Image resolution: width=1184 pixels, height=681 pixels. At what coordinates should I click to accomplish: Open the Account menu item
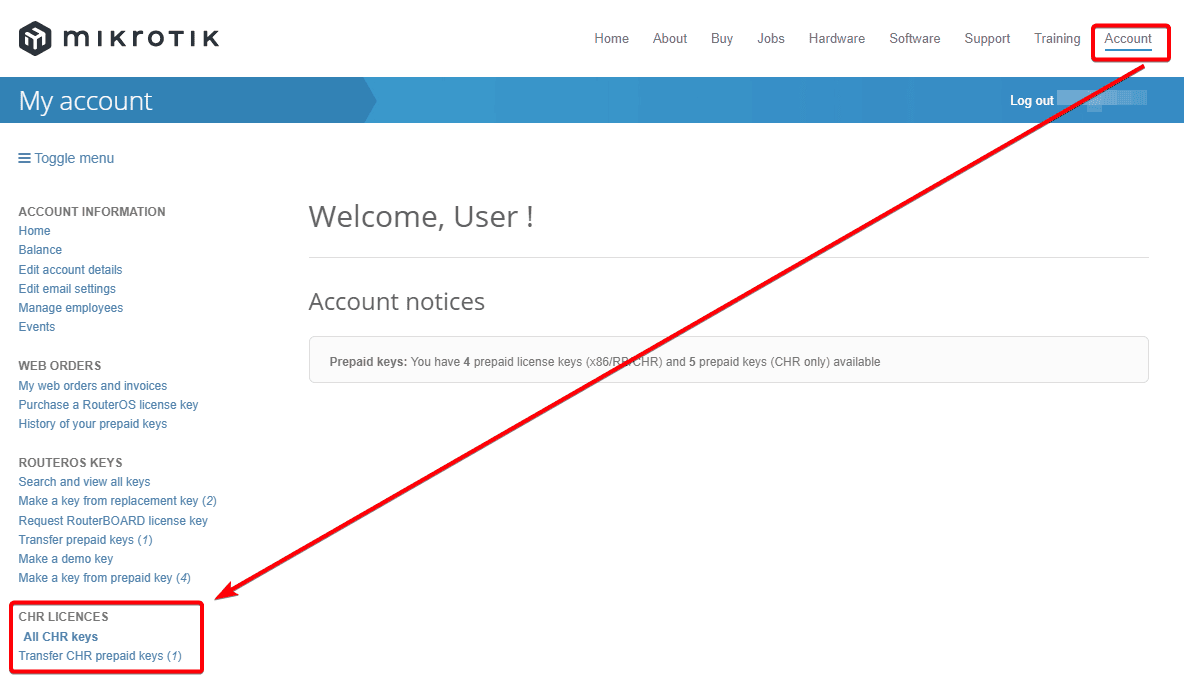(1129, 38)
